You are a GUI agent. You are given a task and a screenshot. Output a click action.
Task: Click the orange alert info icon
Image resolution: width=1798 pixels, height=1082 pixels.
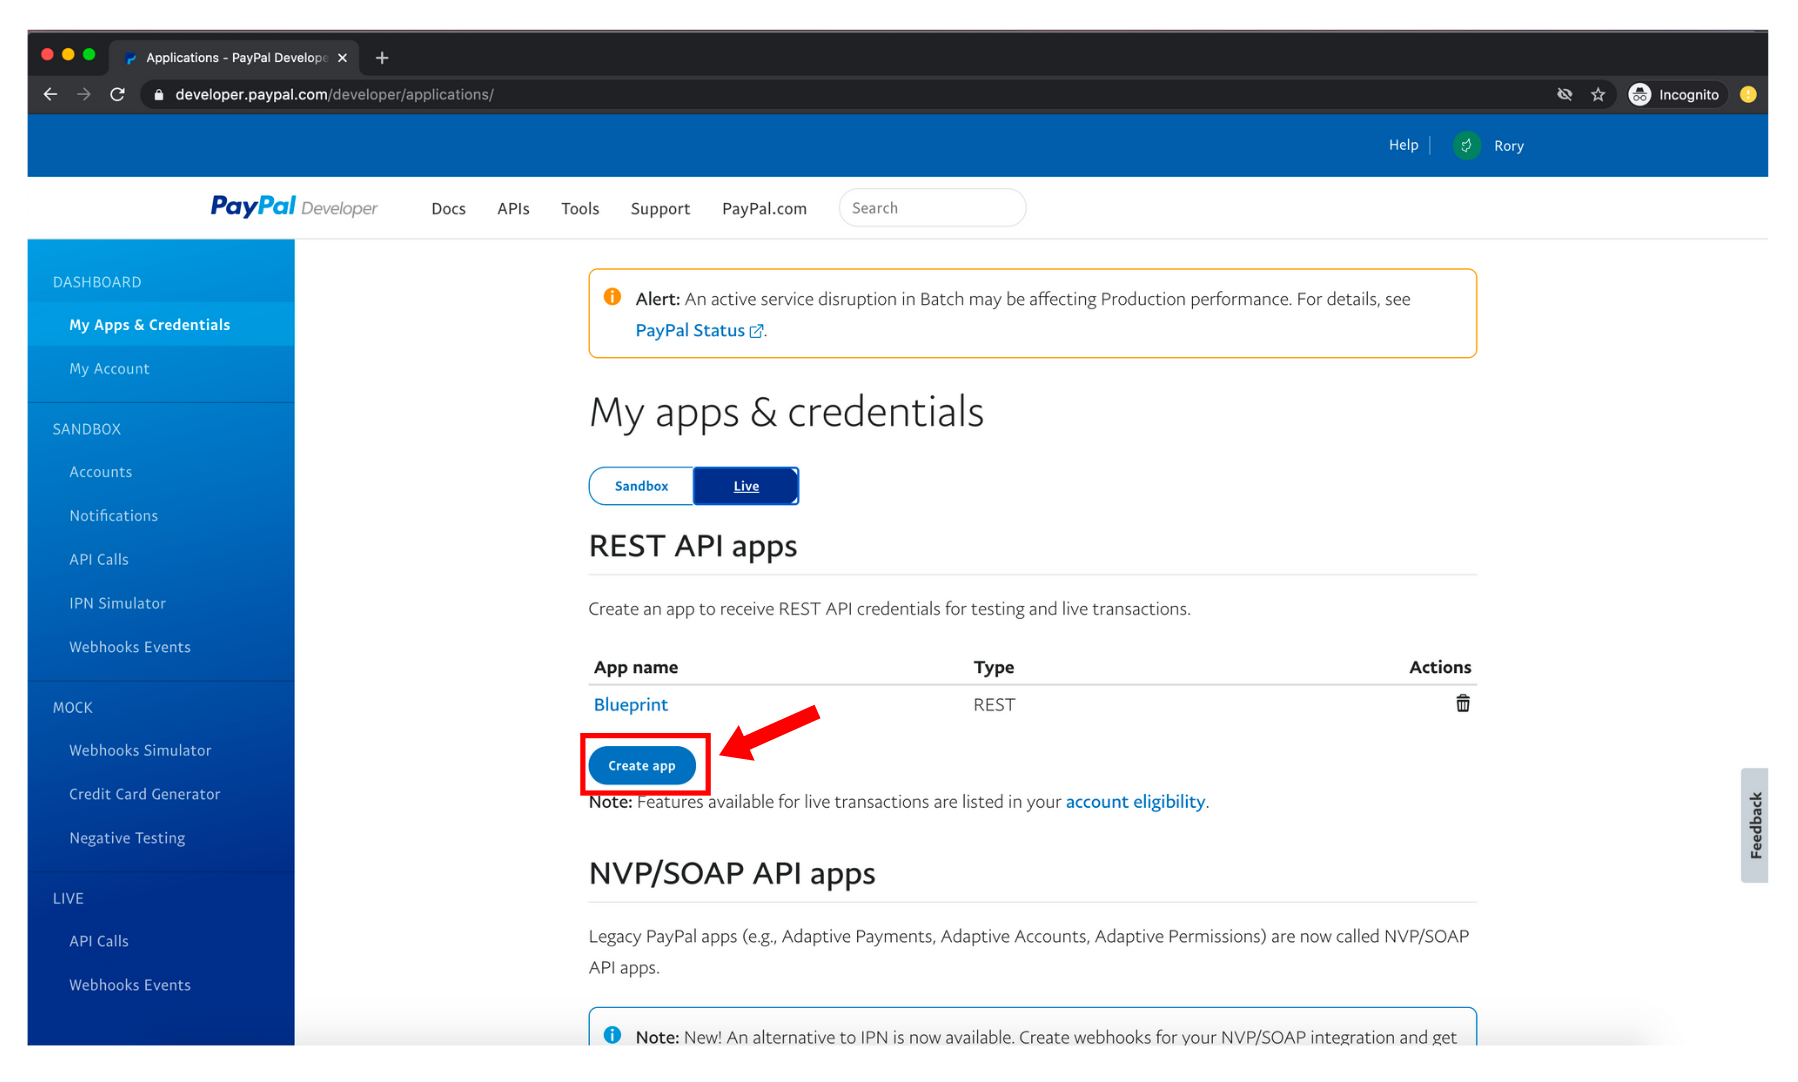click(x=612, y=297)
